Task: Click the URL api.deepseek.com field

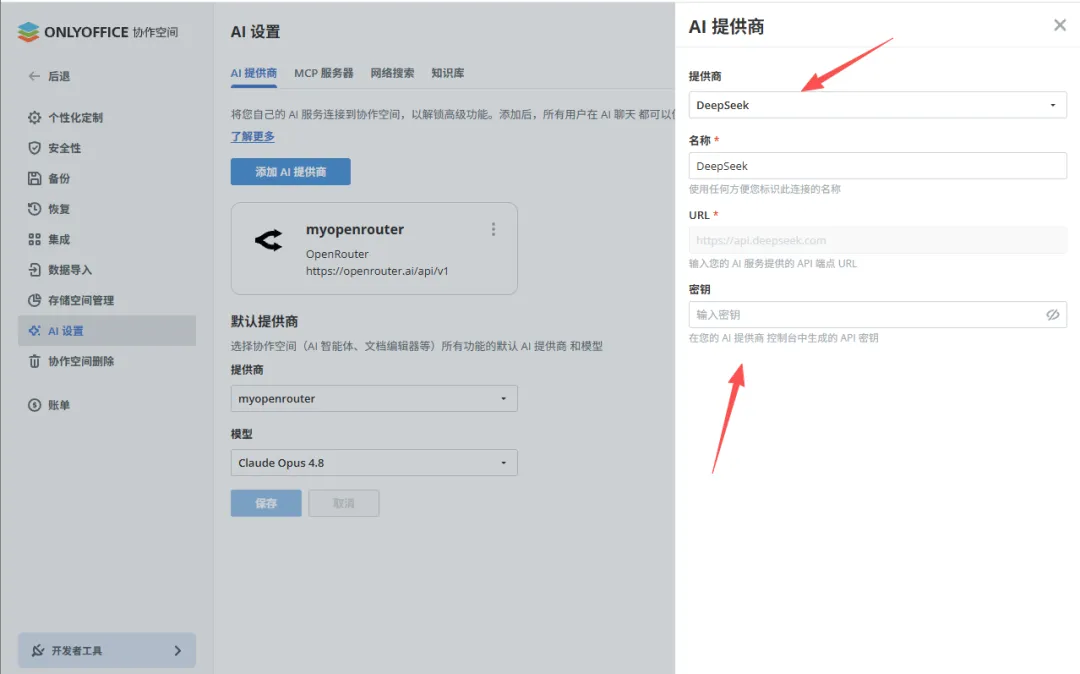Action: coord(878,240)
